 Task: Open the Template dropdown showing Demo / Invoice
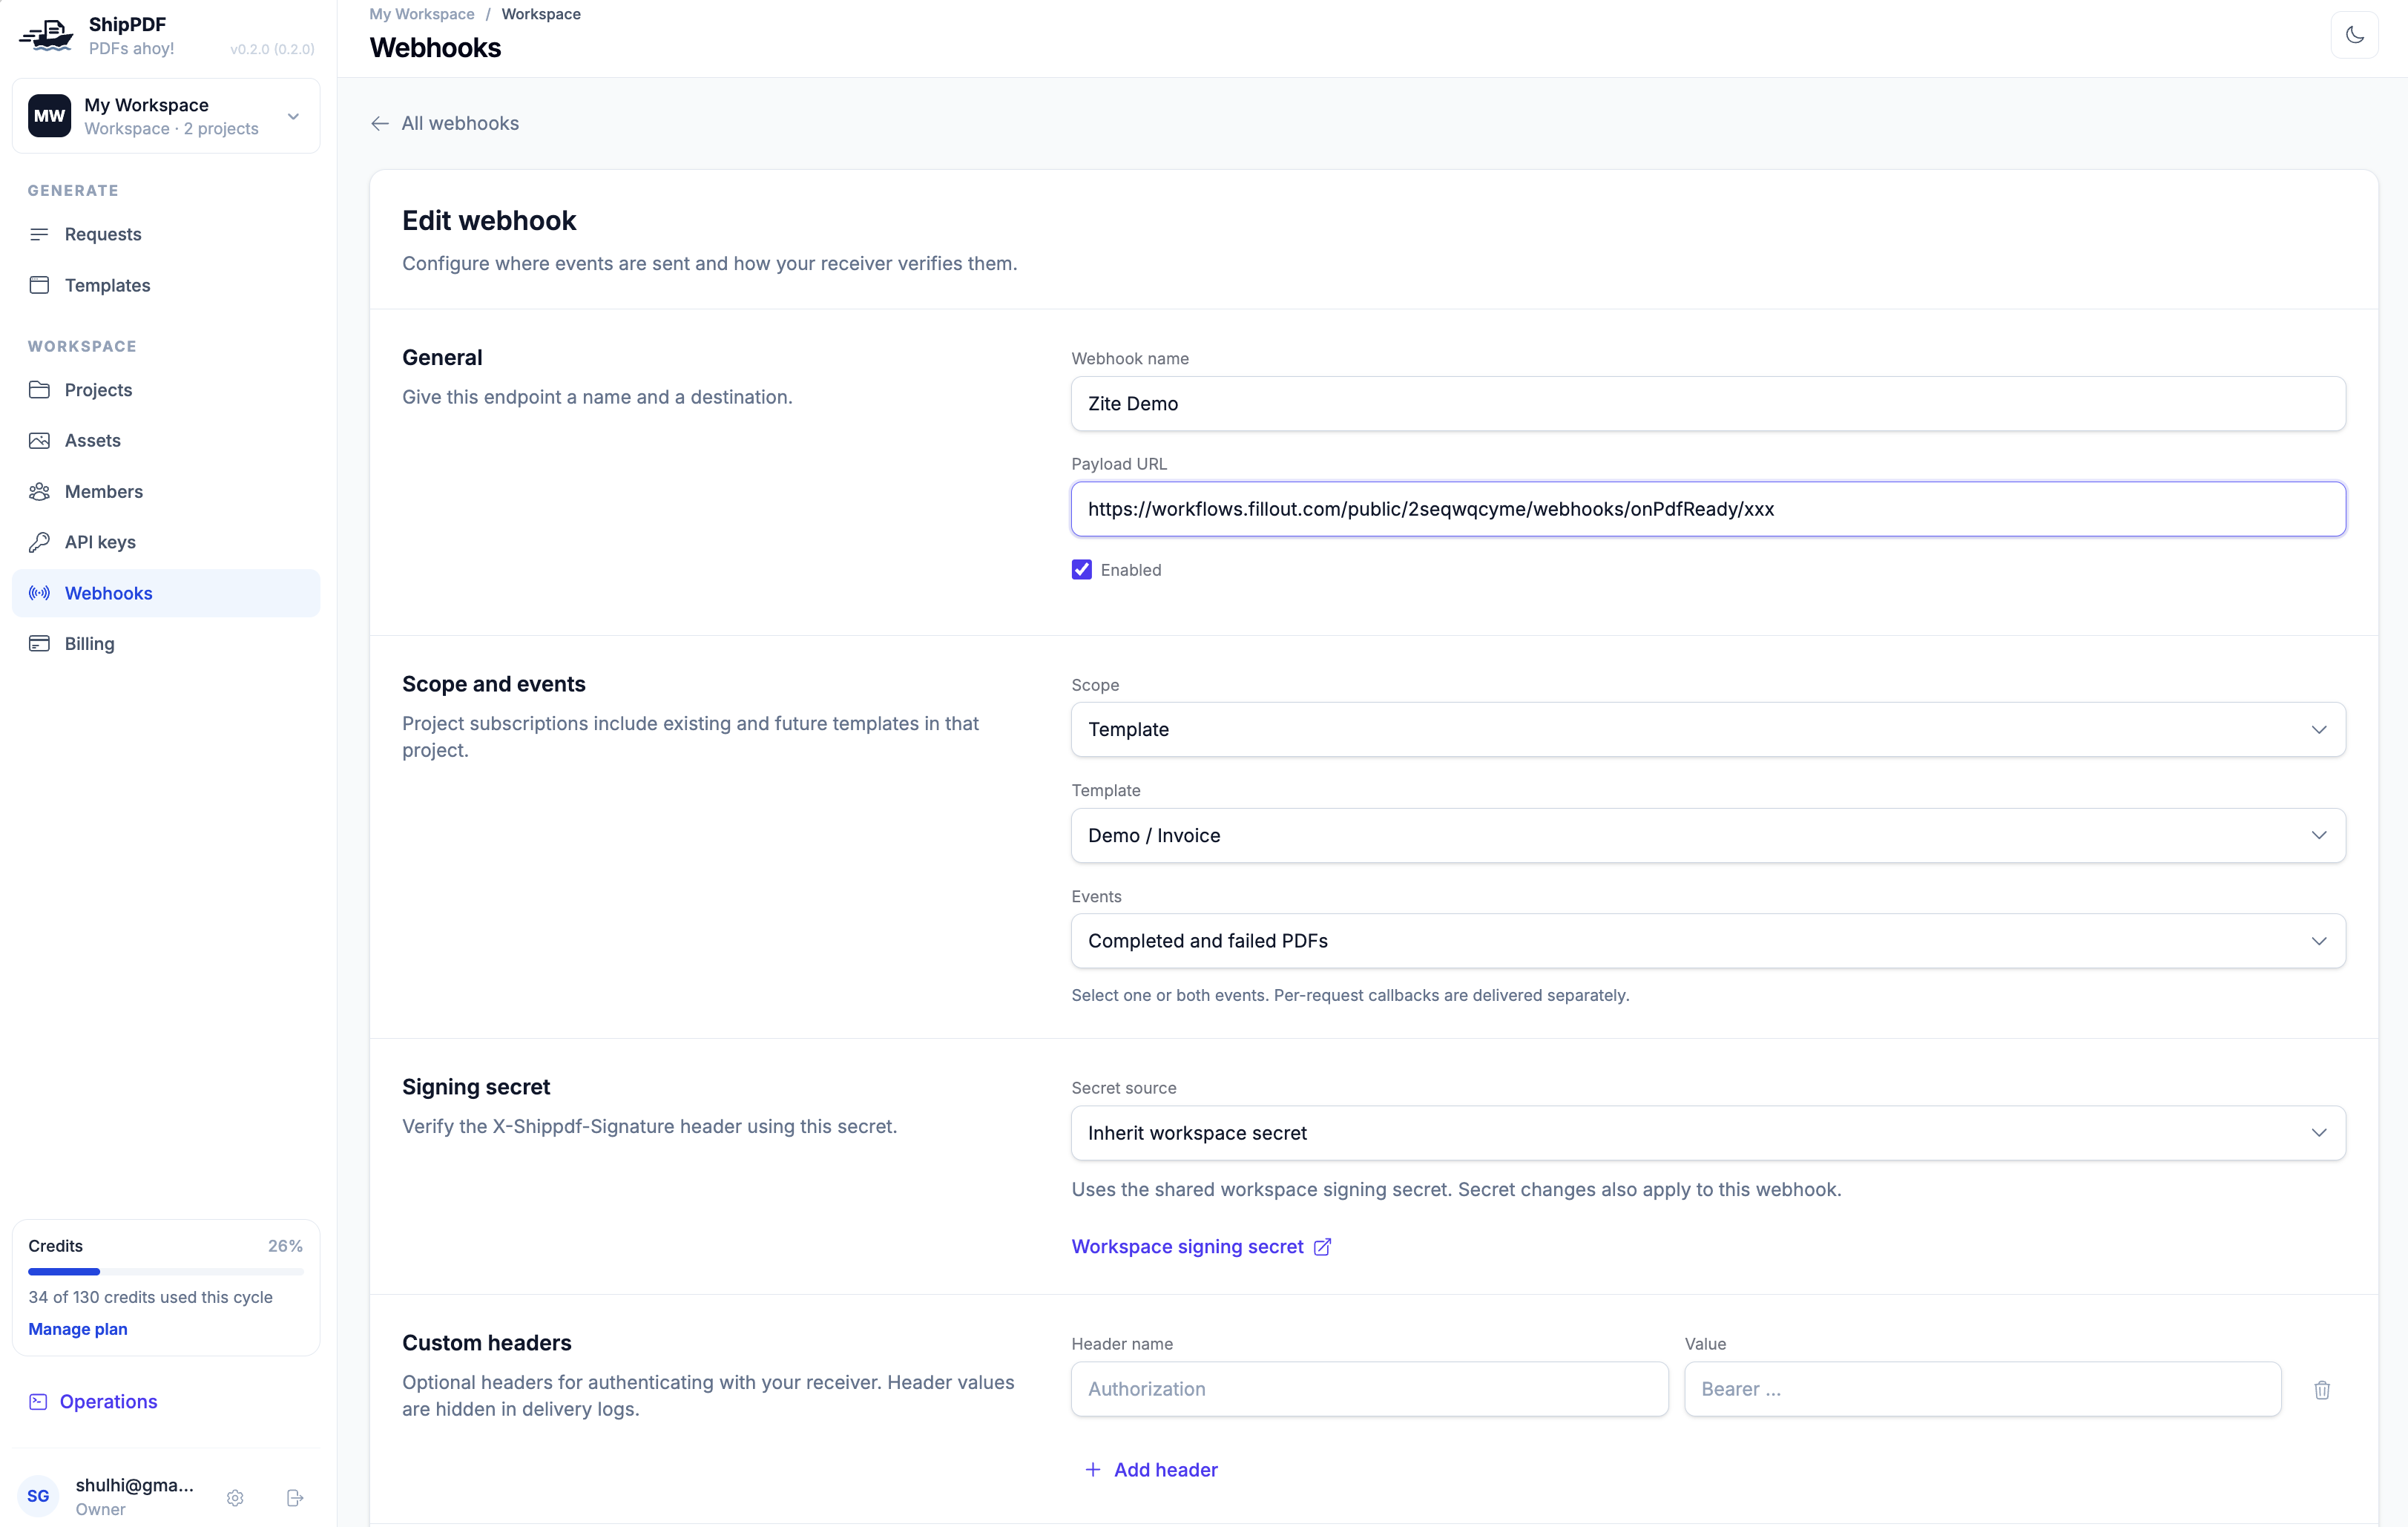coord(1708,835)
